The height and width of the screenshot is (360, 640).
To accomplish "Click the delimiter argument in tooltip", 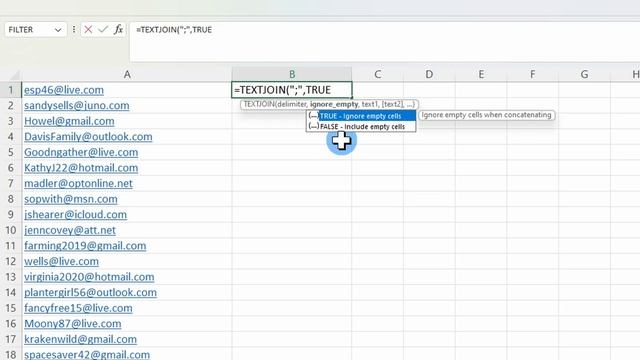I will tap(291, 104).
